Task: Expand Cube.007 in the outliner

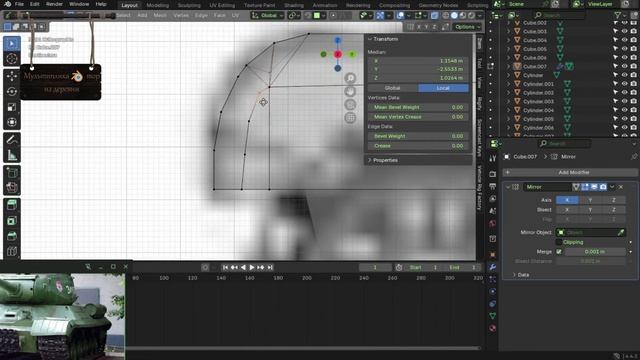Action: point(509,66)
